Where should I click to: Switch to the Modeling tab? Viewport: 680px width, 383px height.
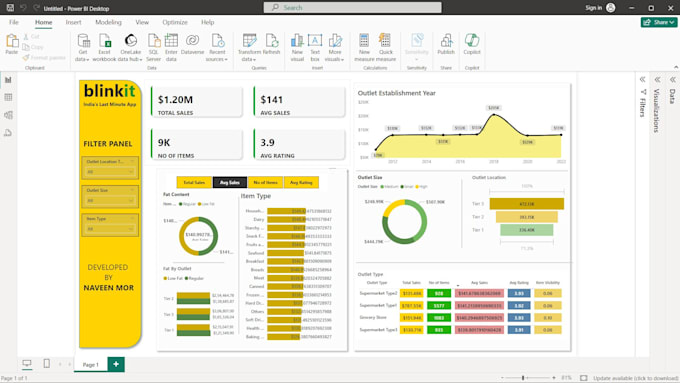click(x=108, y=22)
